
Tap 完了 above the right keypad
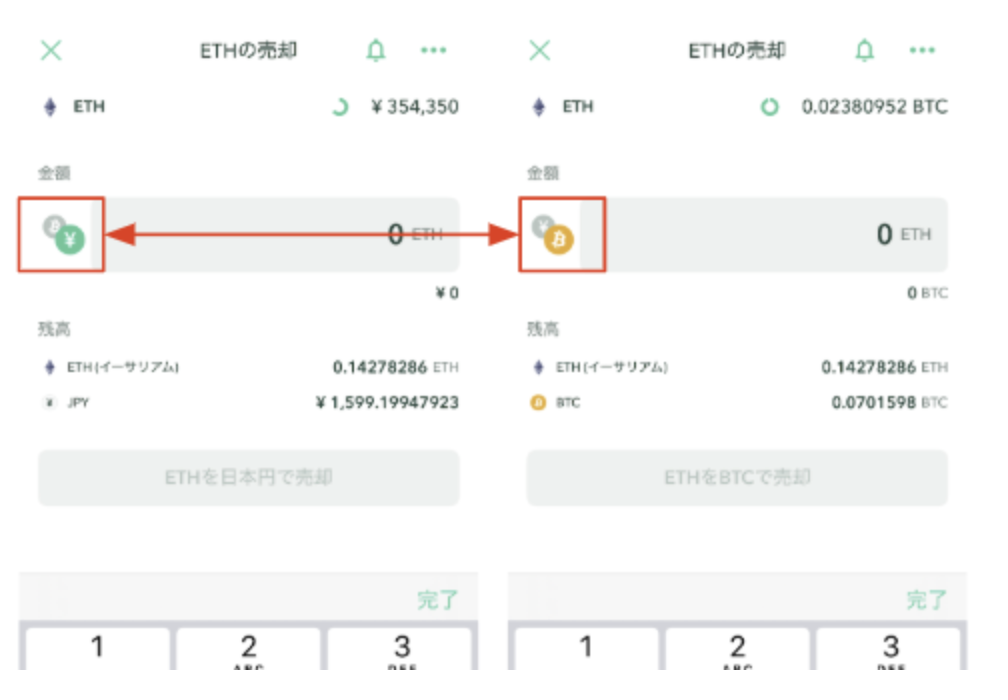click(x=926, y=600)
